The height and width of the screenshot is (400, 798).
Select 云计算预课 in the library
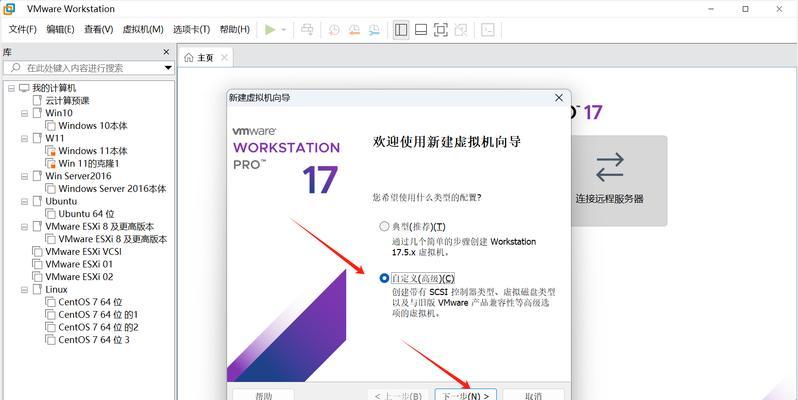click(x=68, y=101)
